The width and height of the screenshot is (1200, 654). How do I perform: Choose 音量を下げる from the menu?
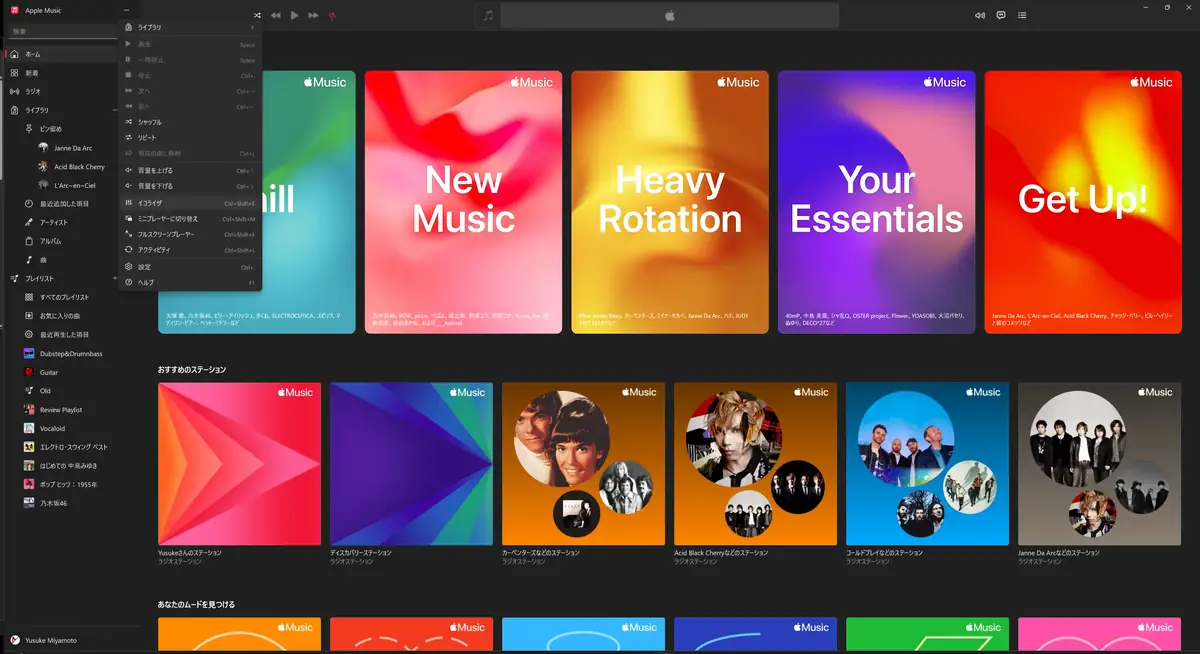click(x=189, y=186)
